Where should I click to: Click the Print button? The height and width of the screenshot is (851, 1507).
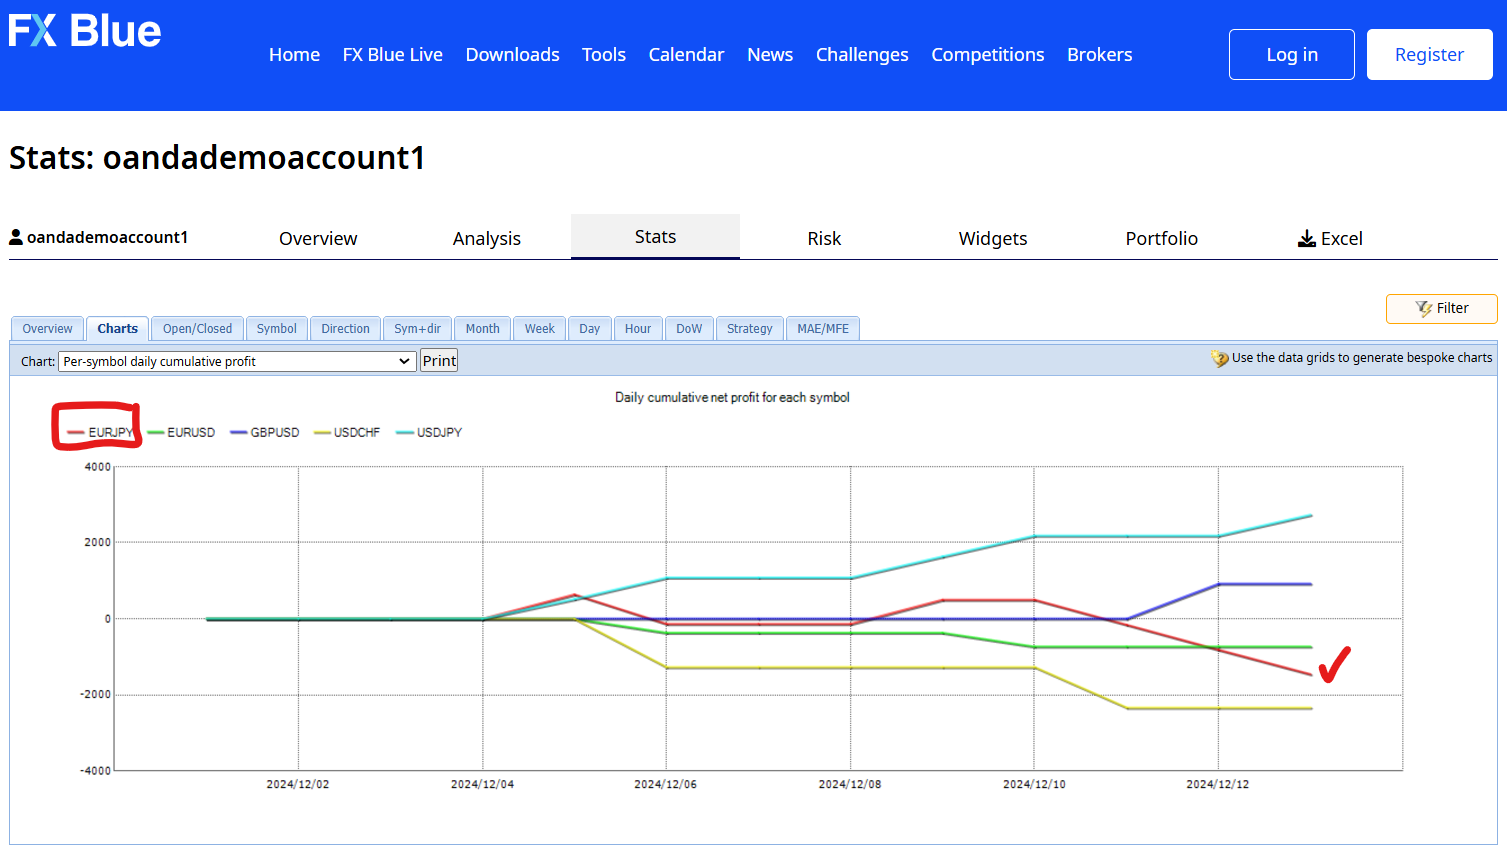(439, 361)
